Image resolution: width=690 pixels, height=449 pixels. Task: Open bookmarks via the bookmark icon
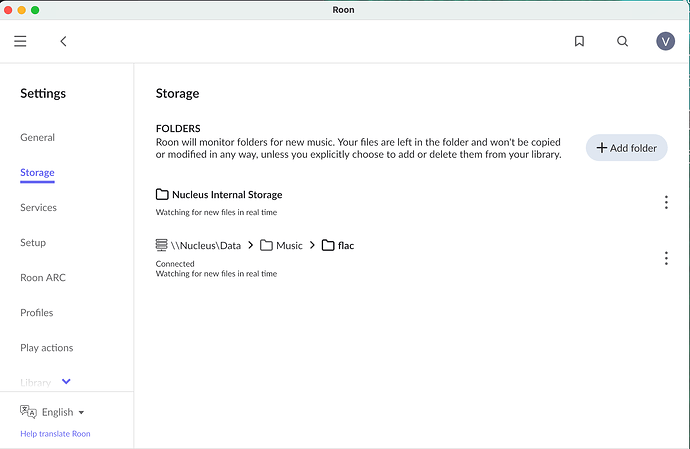pyautogui.click(x=580, y=41)
